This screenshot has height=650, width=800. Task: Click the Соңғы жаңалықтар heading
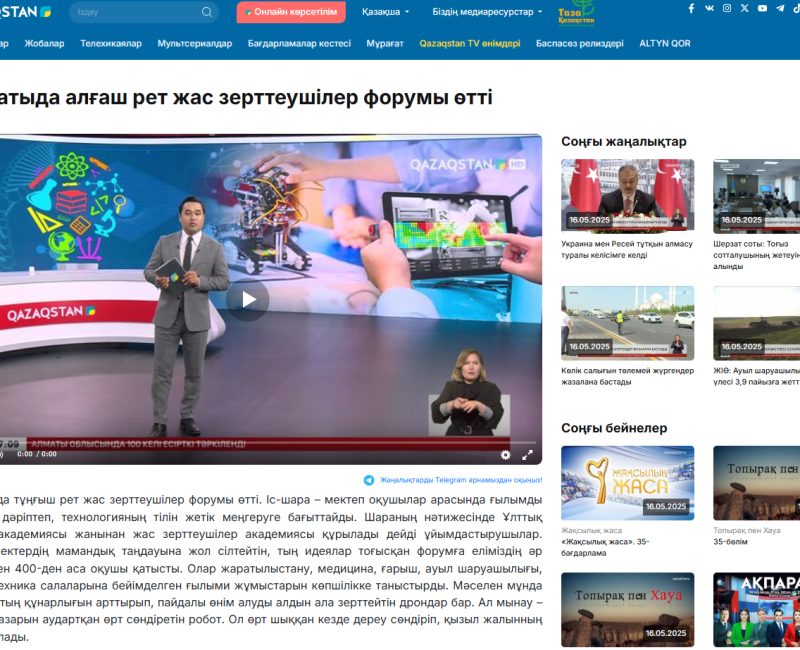[x=623, y=141]
